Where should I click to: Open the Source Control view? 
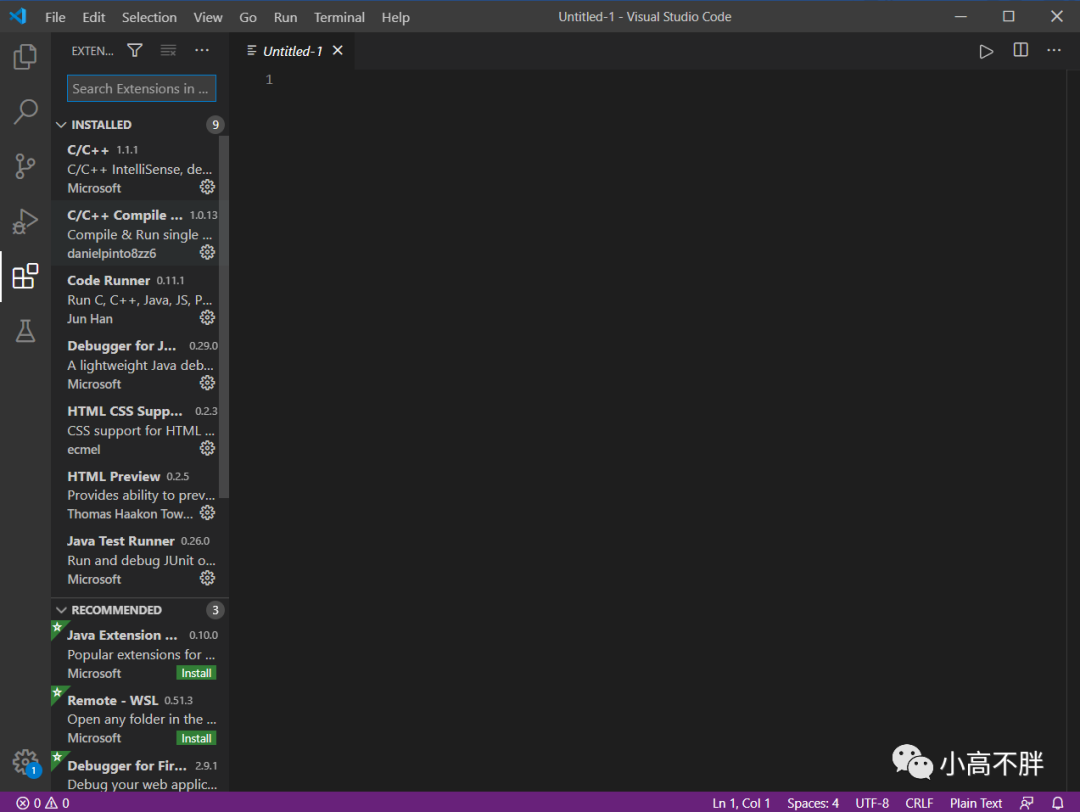(25, 167)
